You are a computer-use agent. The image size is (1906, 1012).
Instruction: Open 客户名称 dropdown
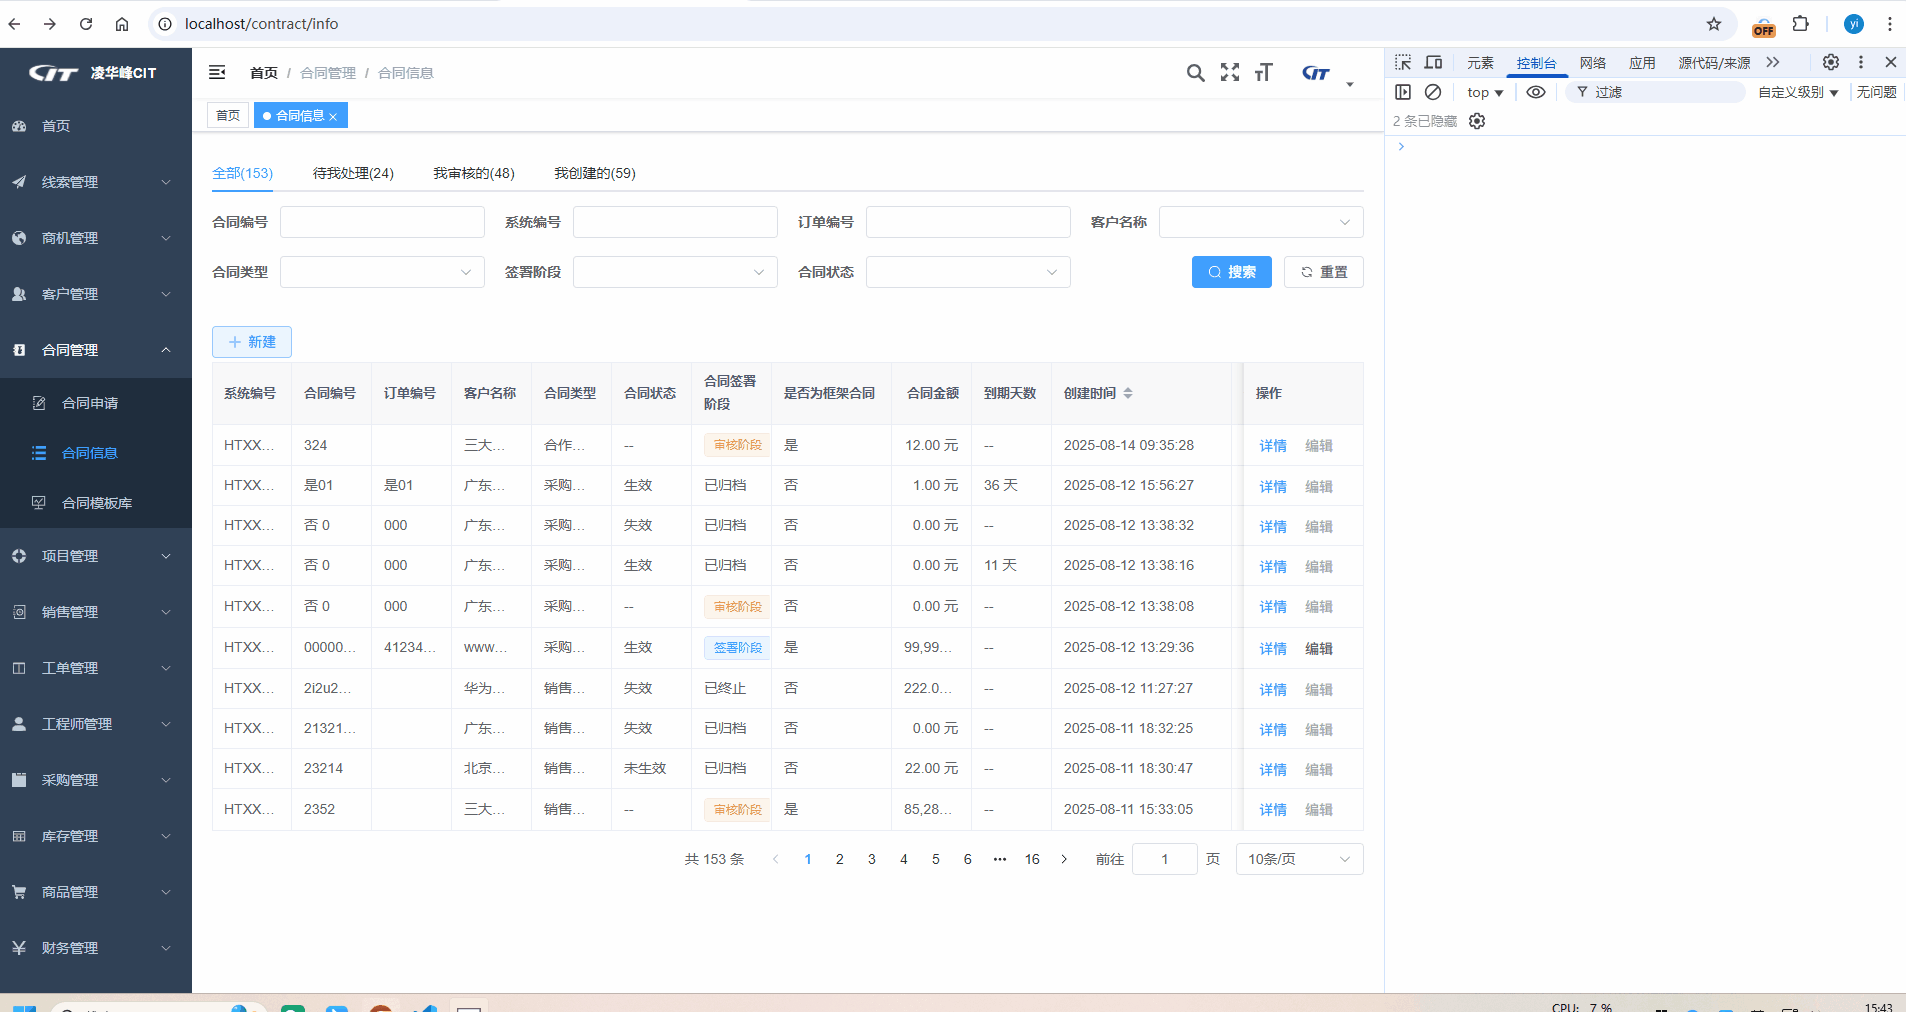pos(1261,222)
